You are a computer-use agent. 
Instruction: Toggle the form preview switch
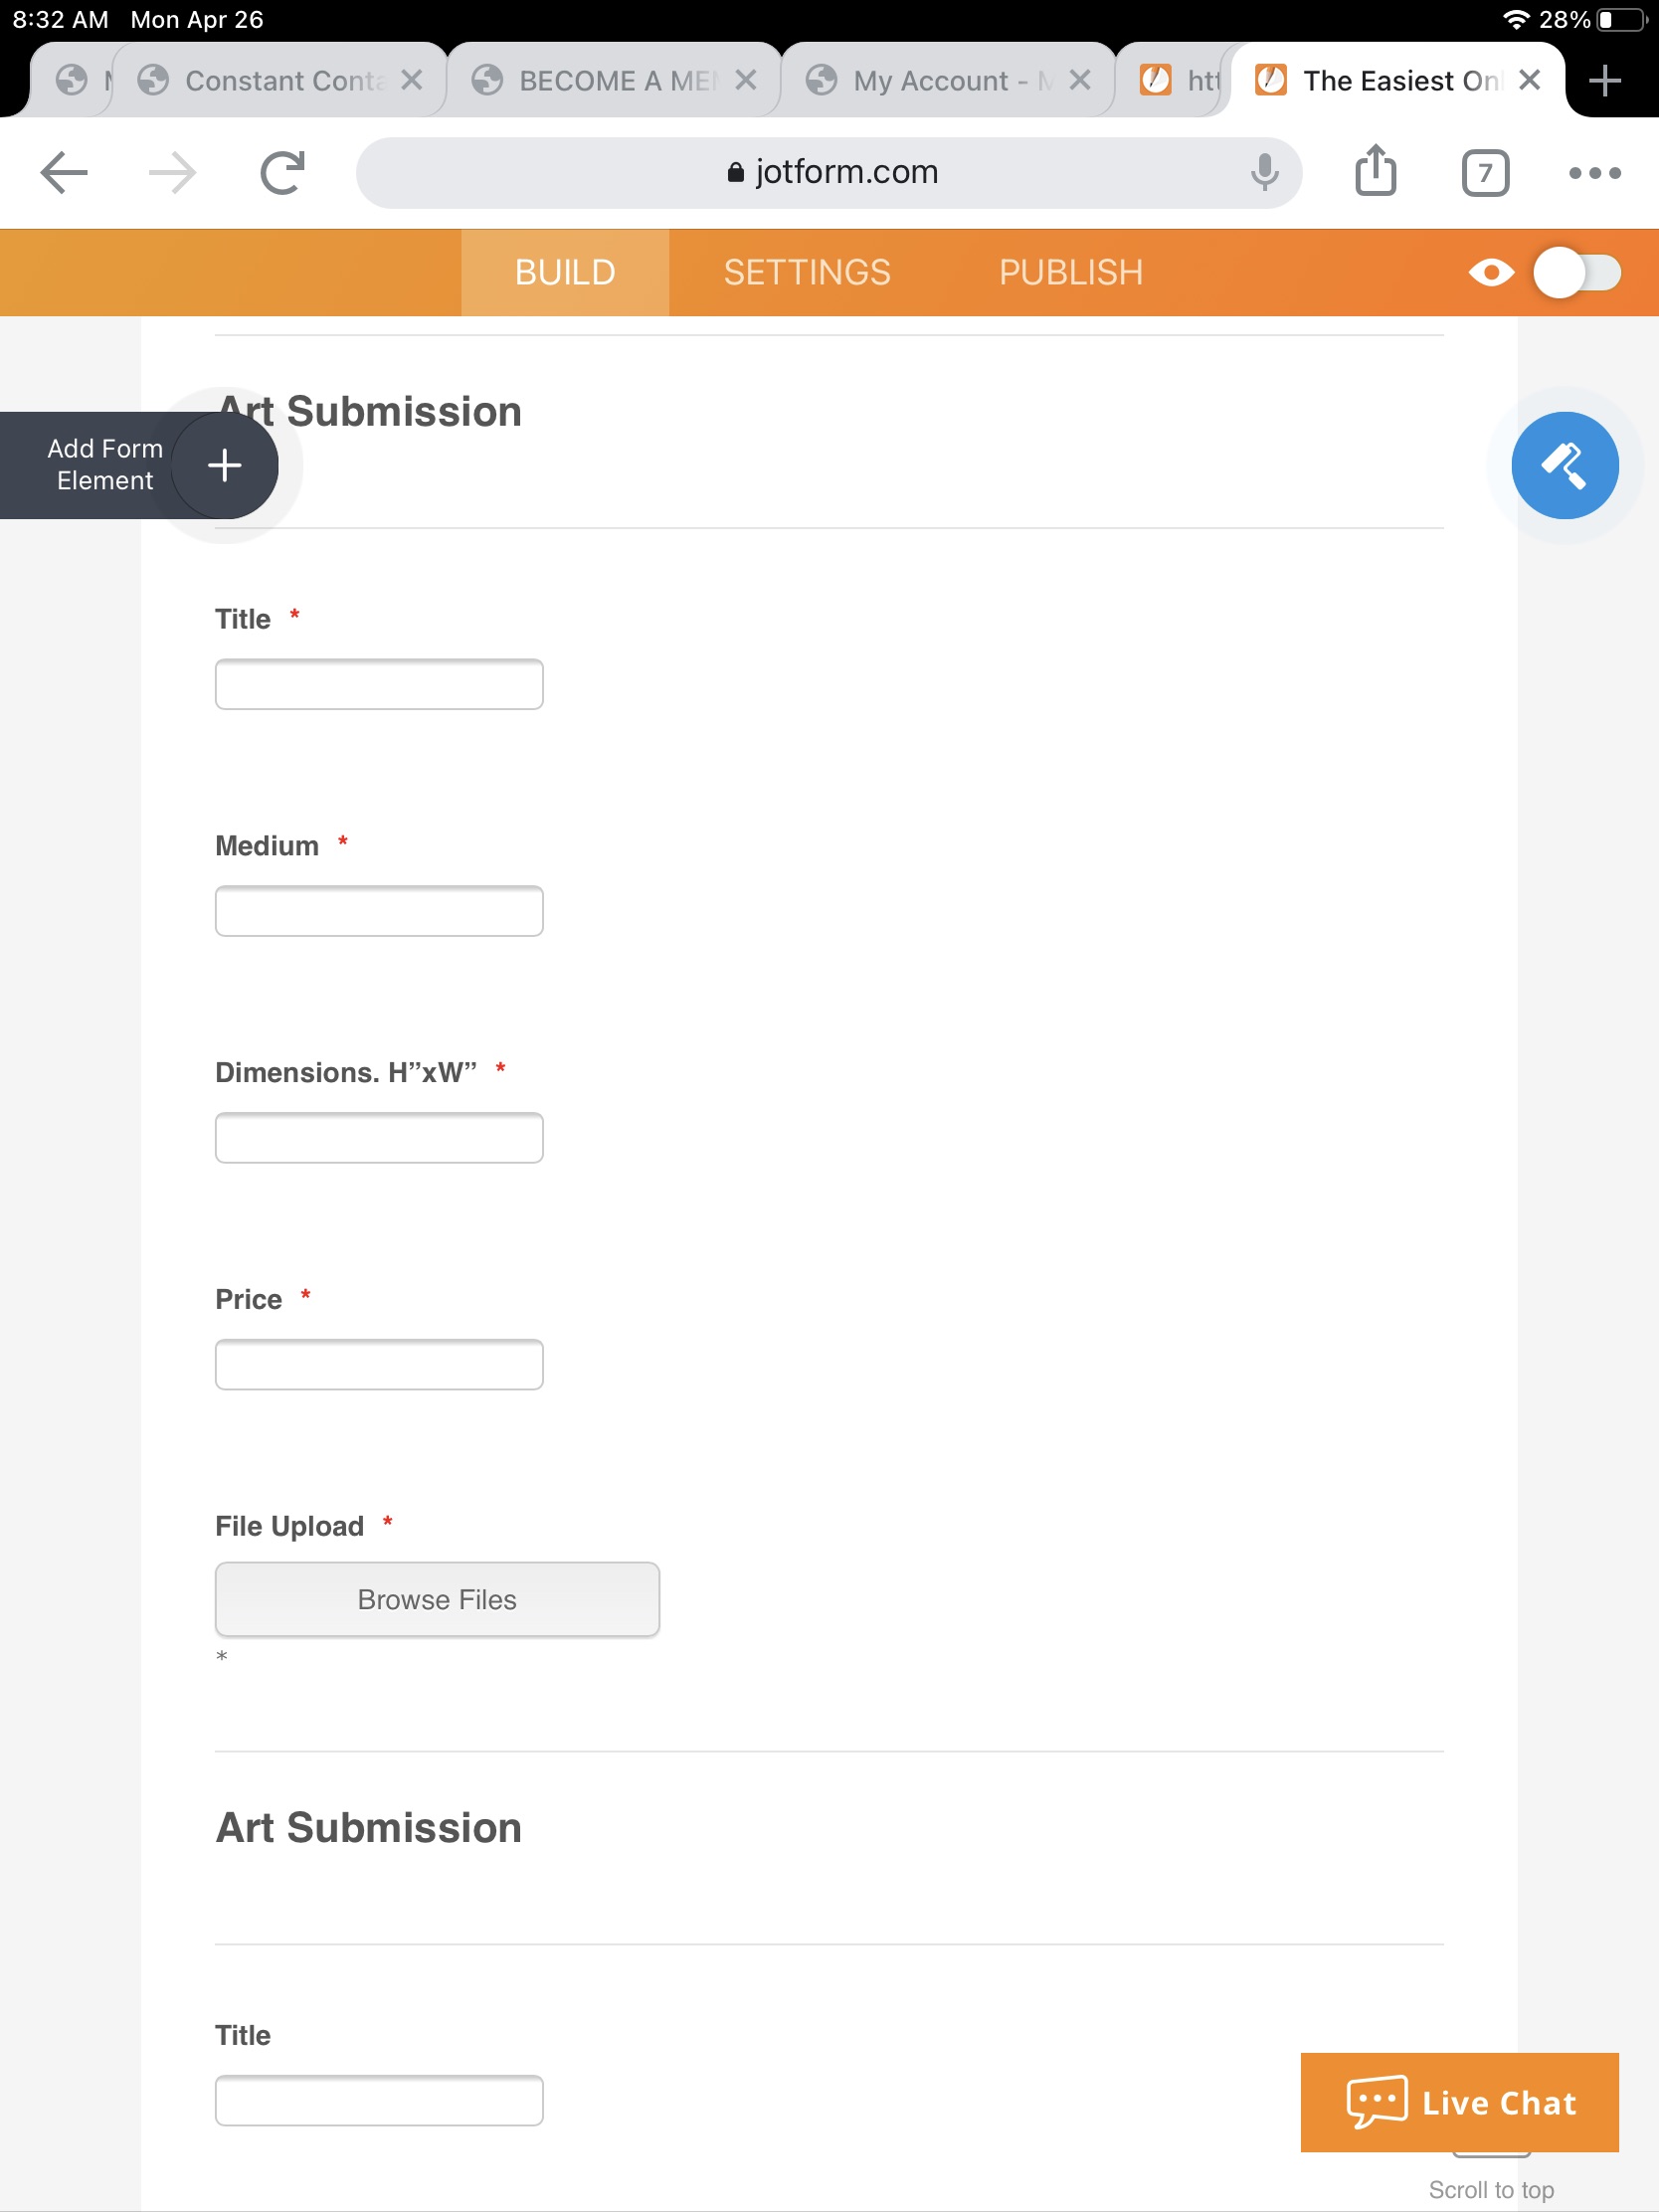click(x=1578, y=271)
